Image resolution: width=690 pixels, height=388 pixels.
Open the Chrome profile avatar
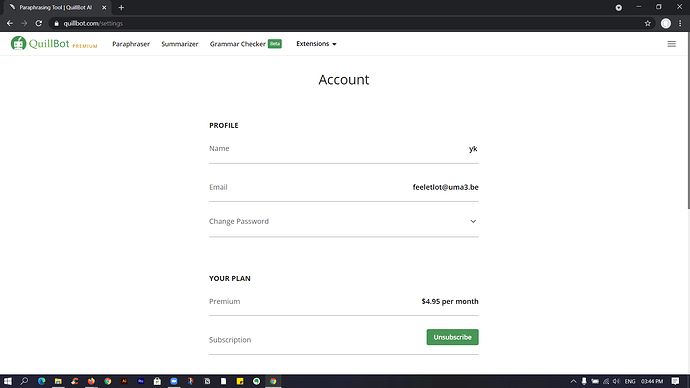pos(666,23)
